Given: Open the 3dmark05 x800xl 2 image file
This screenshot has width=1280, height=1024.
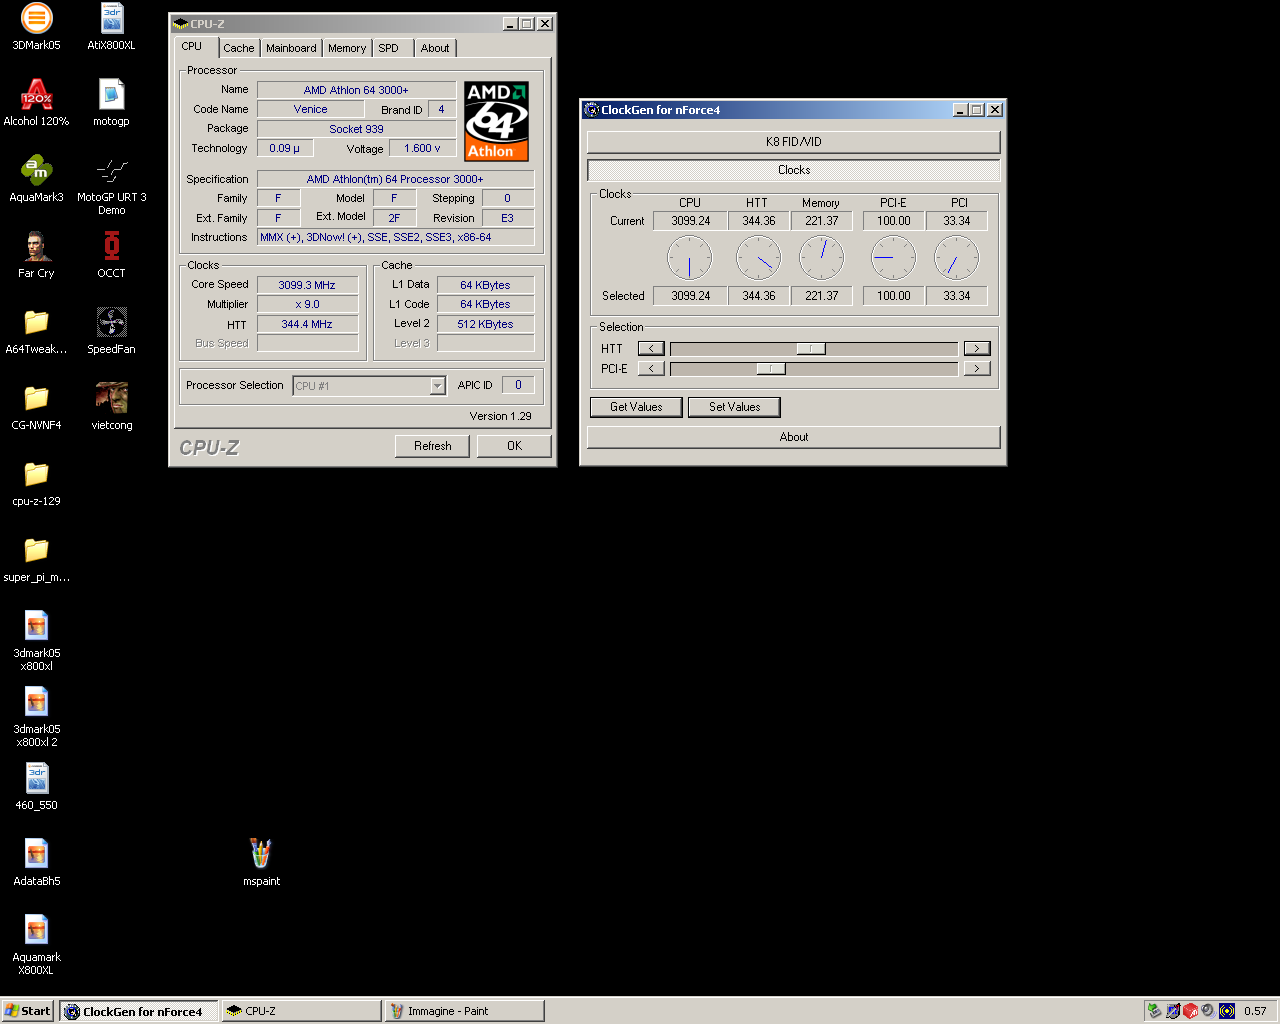Looking at the screenshot, I should (36, 716).
